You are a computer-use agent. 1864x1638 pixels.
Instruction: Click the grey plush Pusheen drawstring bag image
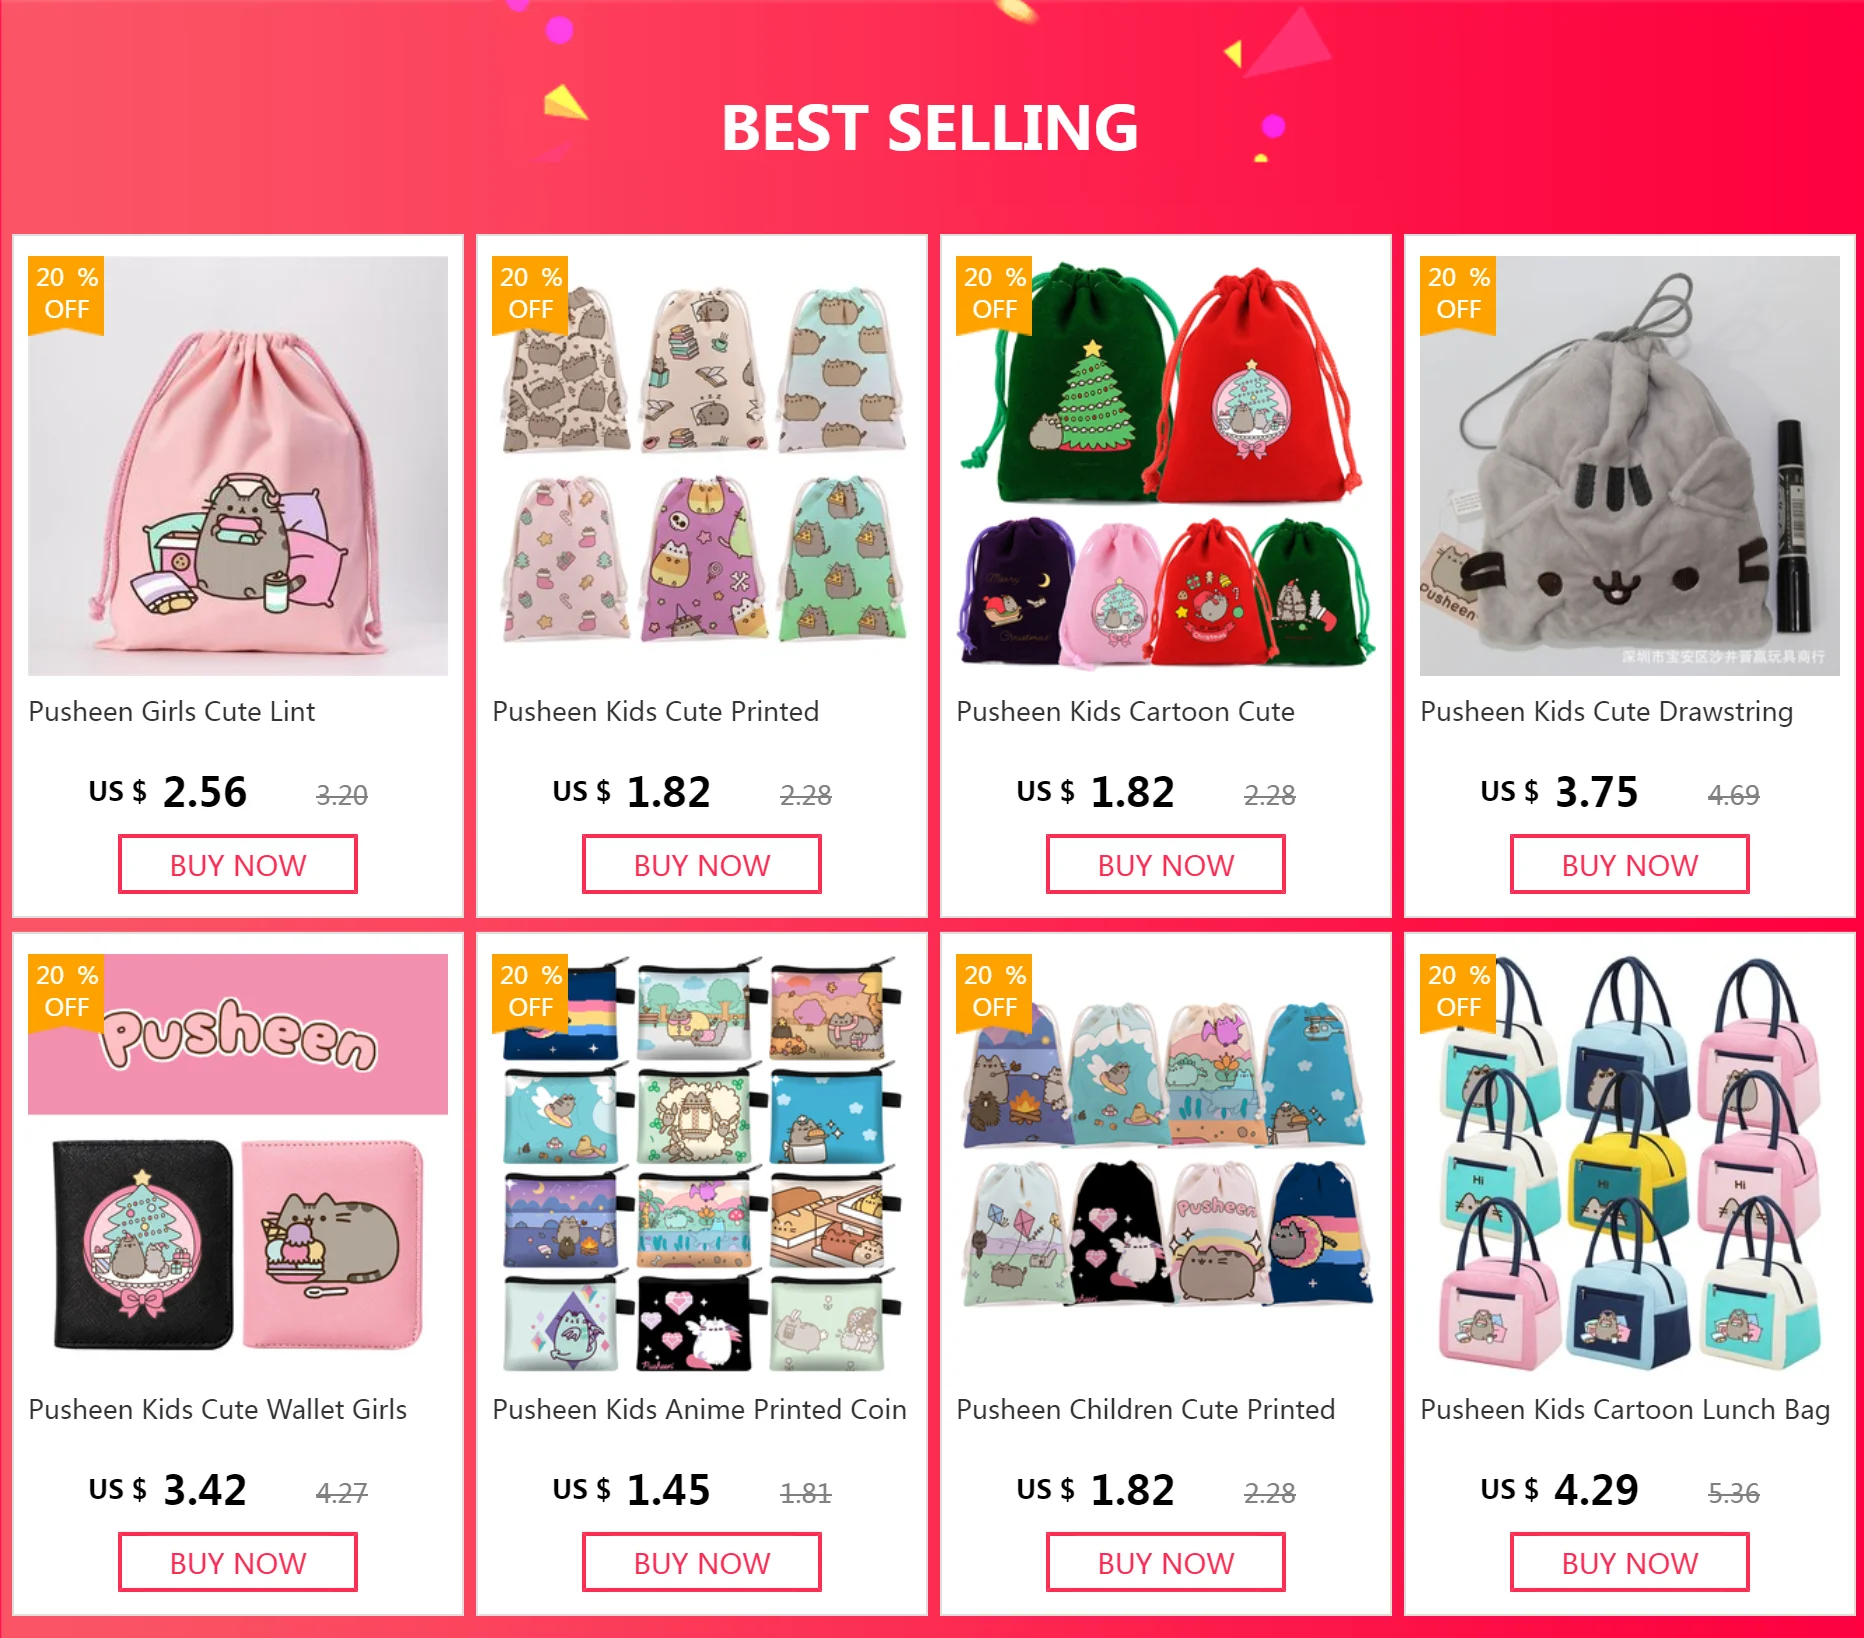[1630, 466]
